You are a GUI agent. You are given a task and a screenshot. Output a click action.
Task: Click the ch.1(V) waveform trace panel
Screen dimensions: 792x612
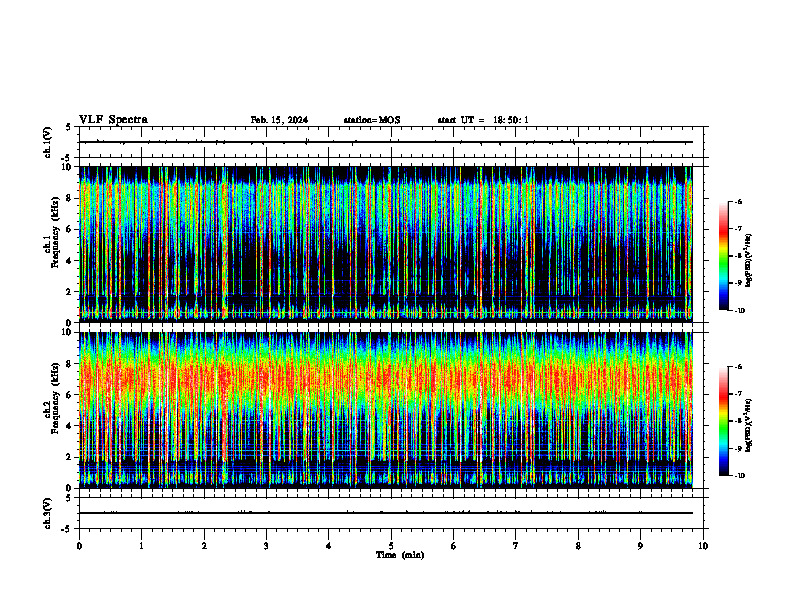point(391,142)
